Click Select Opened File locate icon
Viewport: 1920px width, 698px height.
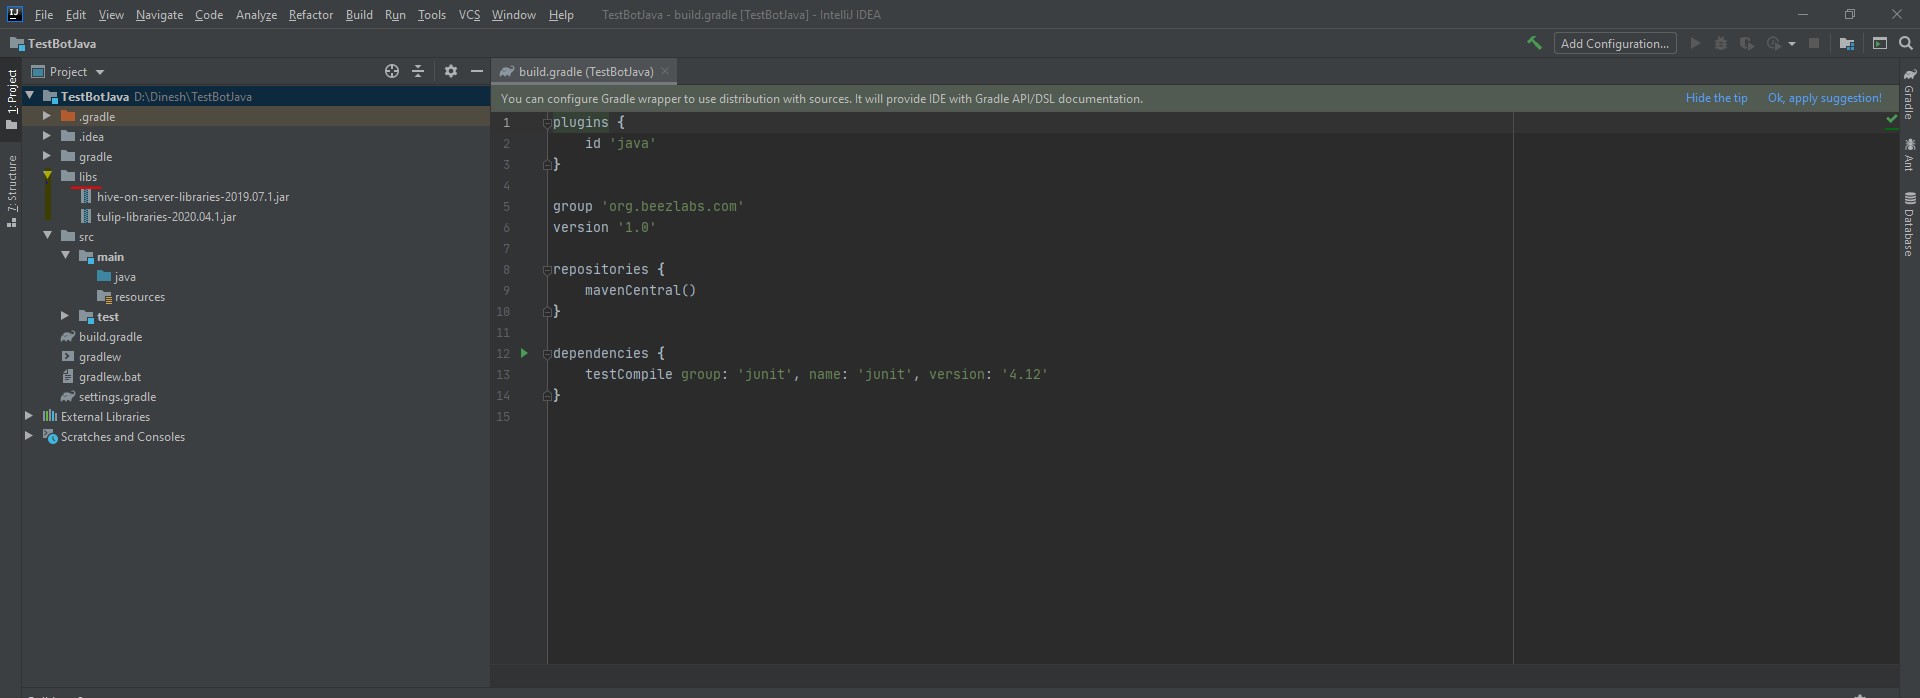click(x=392, y=71)
